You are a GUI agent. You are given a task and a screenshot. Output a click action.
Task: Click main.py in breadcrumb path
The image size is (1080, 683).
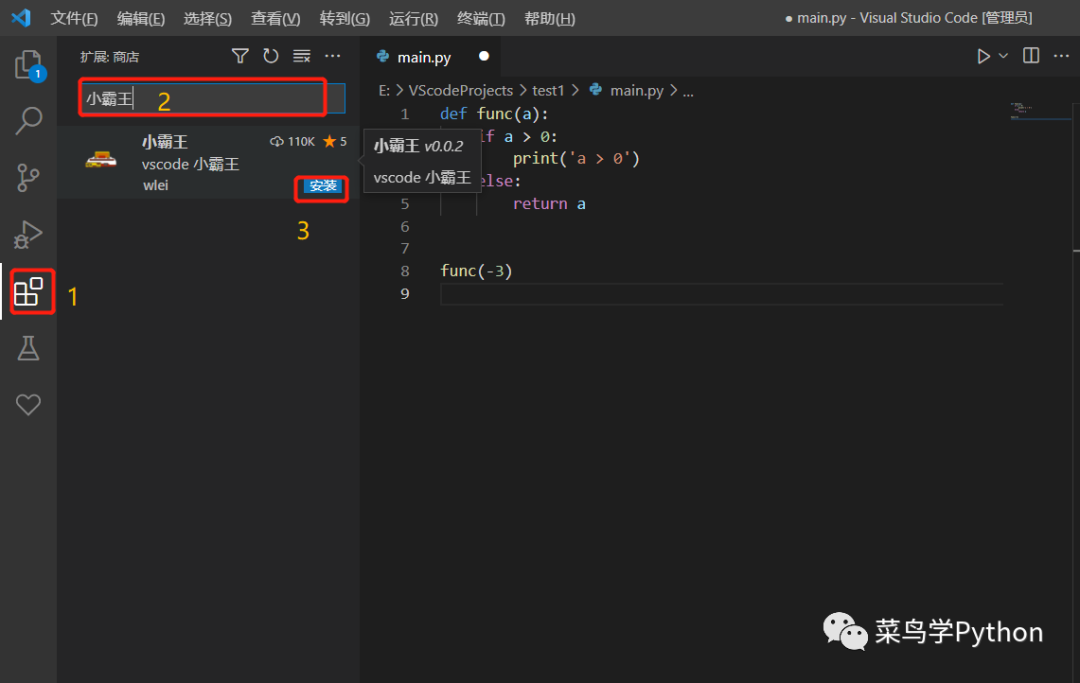coord(637,90)
